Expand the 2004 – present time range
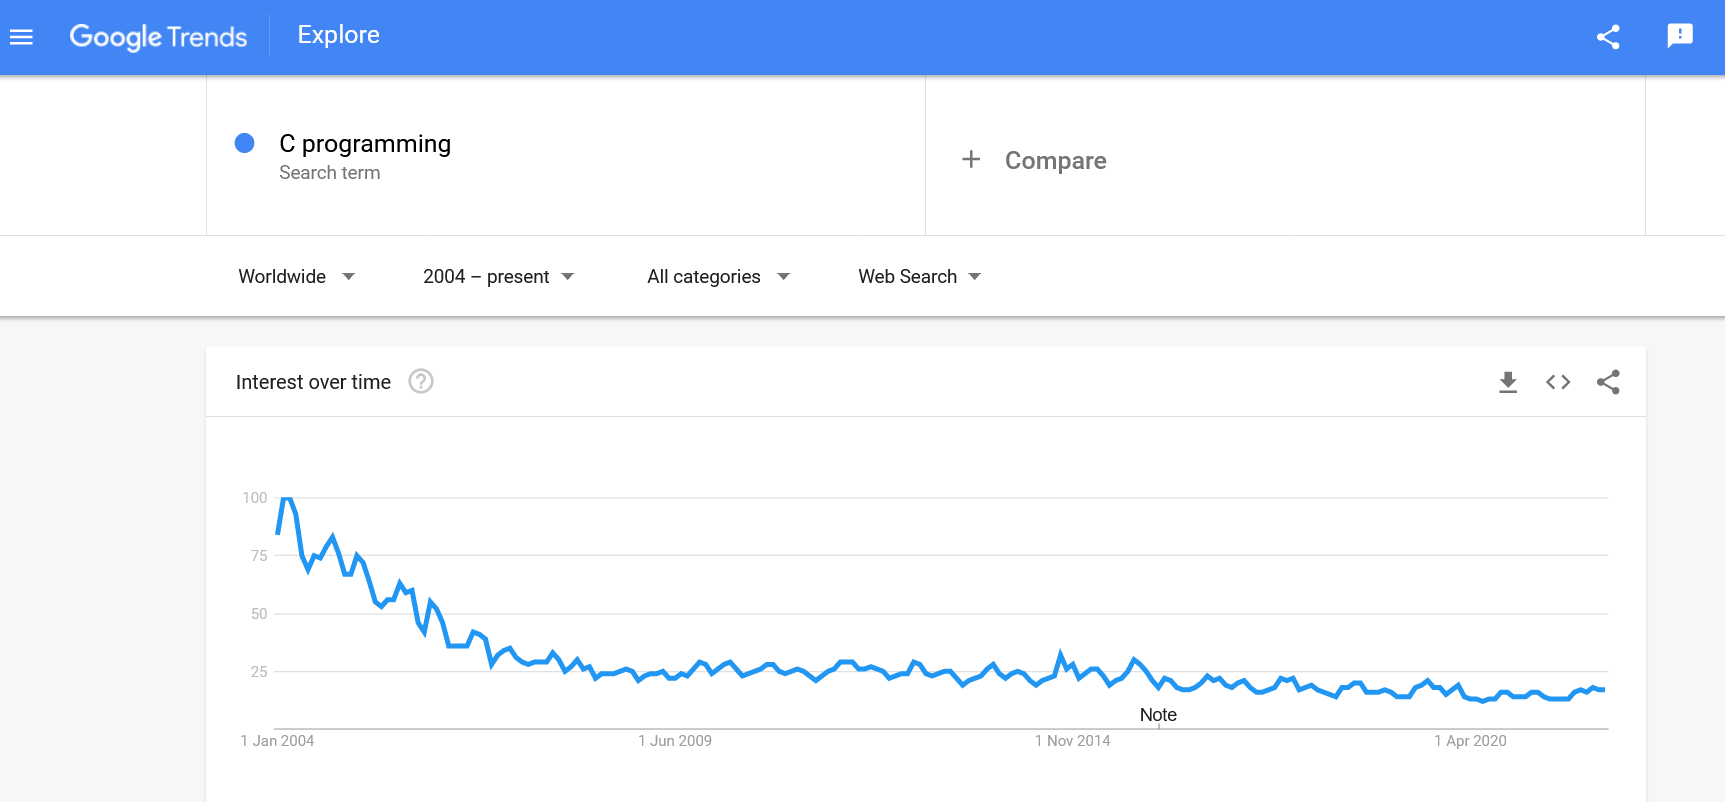 [x=498, y=276]
